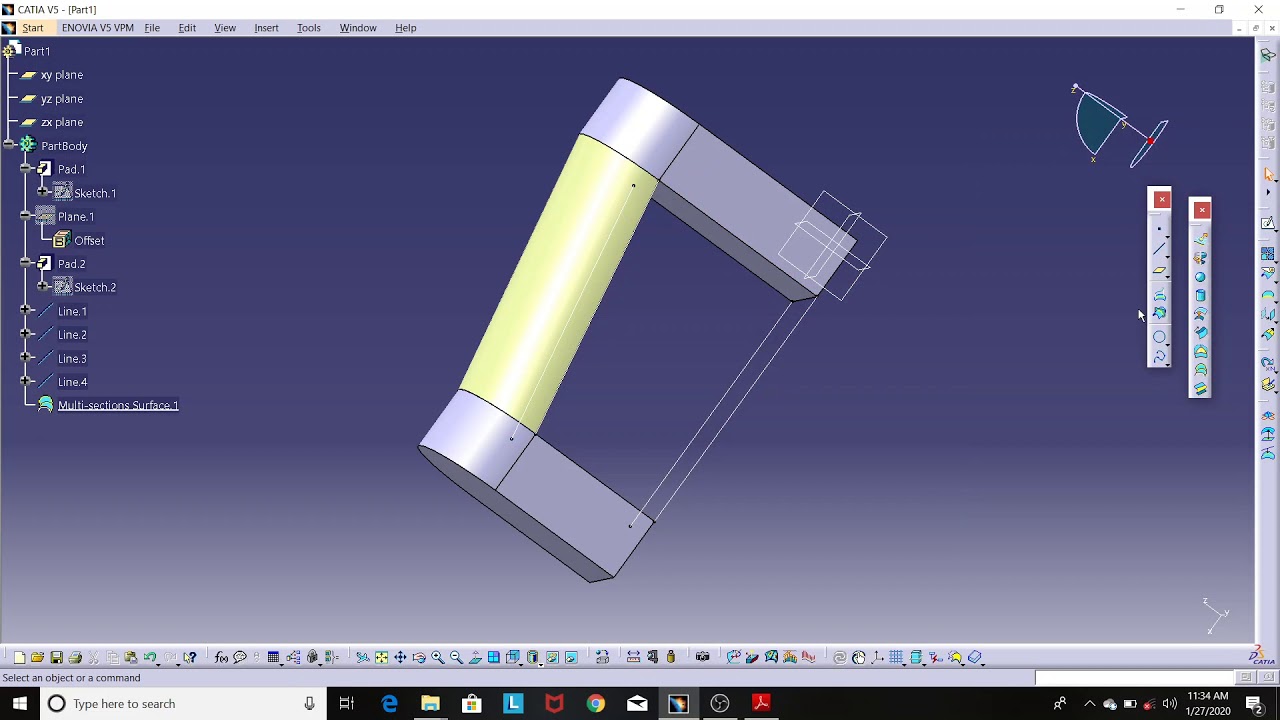
Task: Open the Tools menu
Action: [x=308, y=28]
